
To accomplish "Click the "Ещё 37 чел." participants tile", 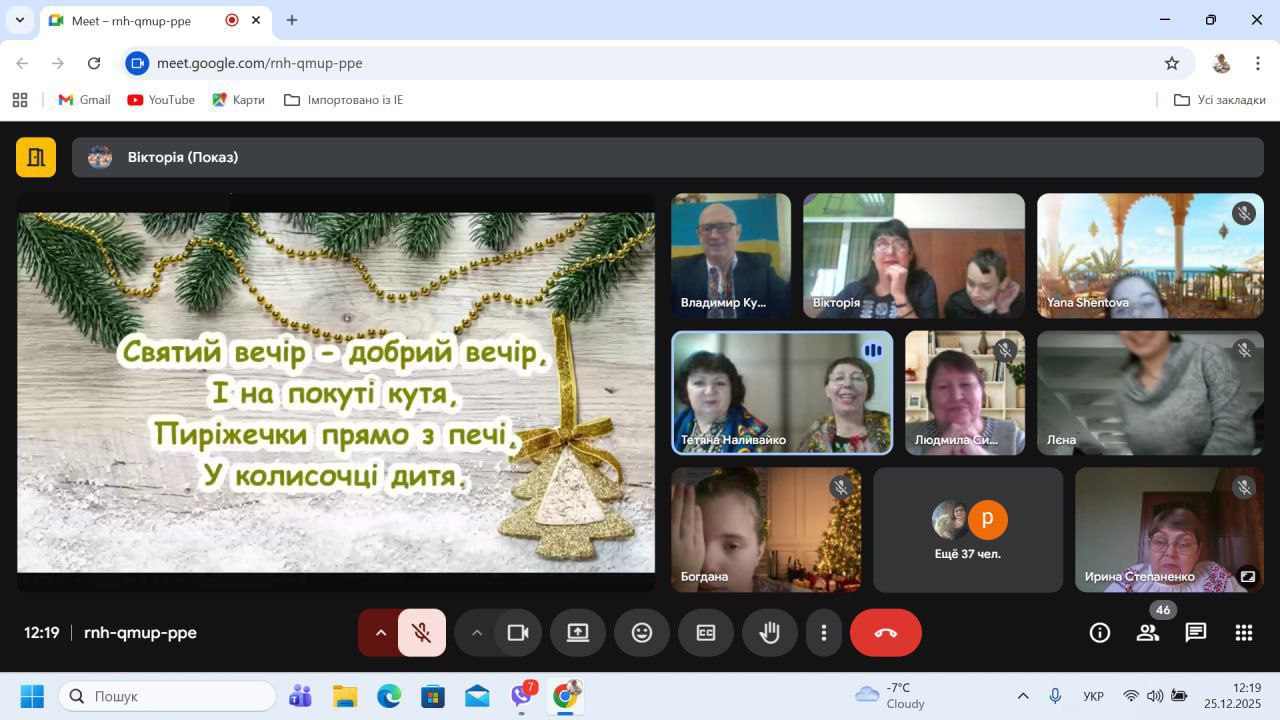I will pos(968,530).
